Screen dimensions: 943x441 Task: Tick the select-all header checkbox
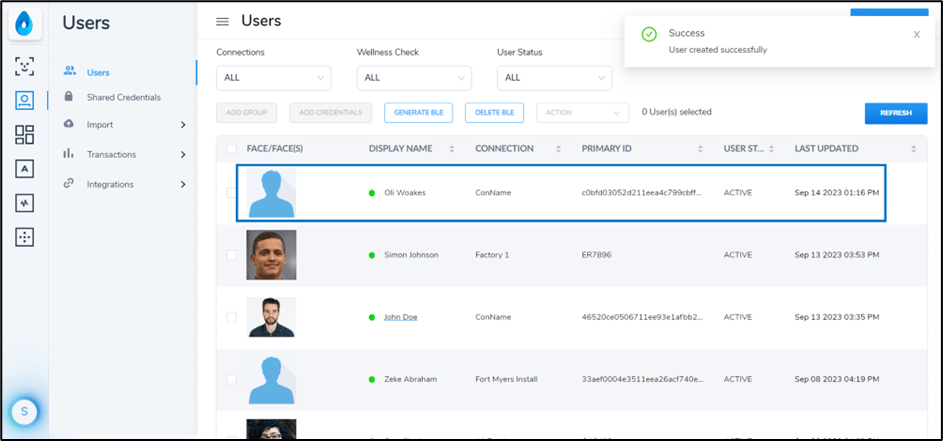click(x=232, y=149)
